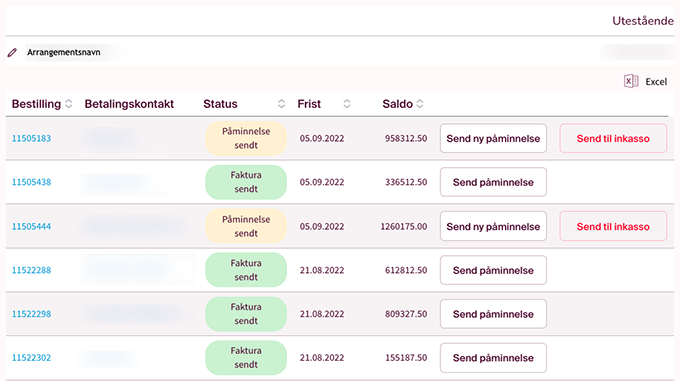The height and width of the screenshot is (381, 680).
Task: Click saldo value 612812.50
Action: click(x=406, y=270)
